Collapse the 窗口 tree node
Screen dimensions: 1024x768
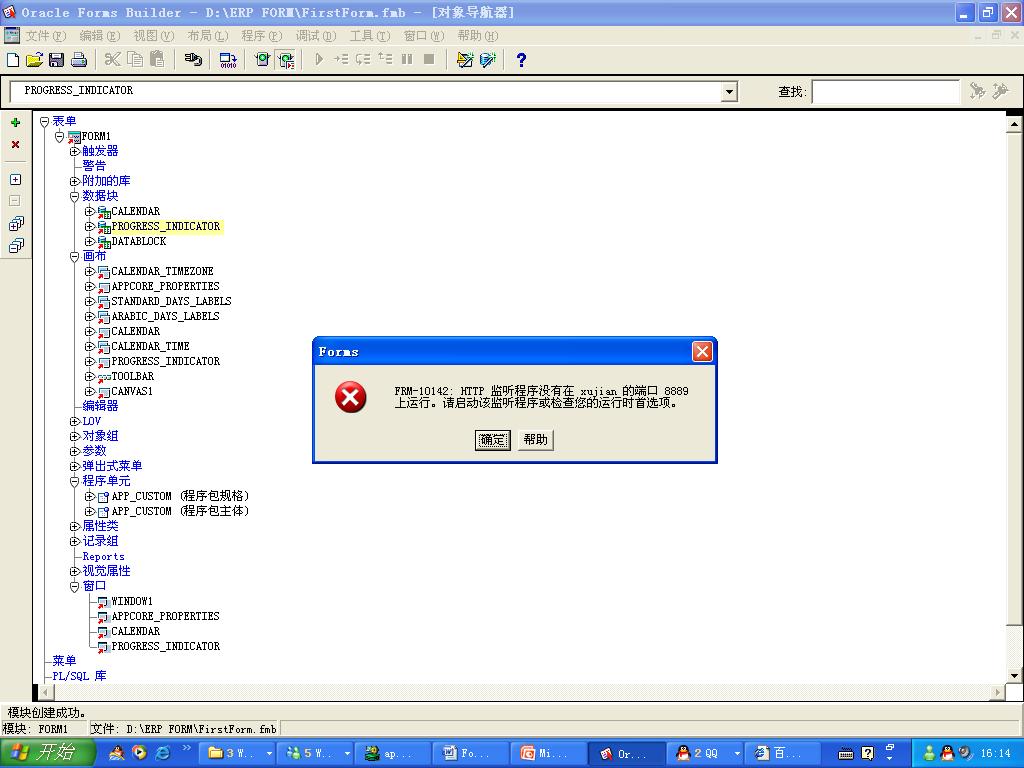[x=74, y=586]
